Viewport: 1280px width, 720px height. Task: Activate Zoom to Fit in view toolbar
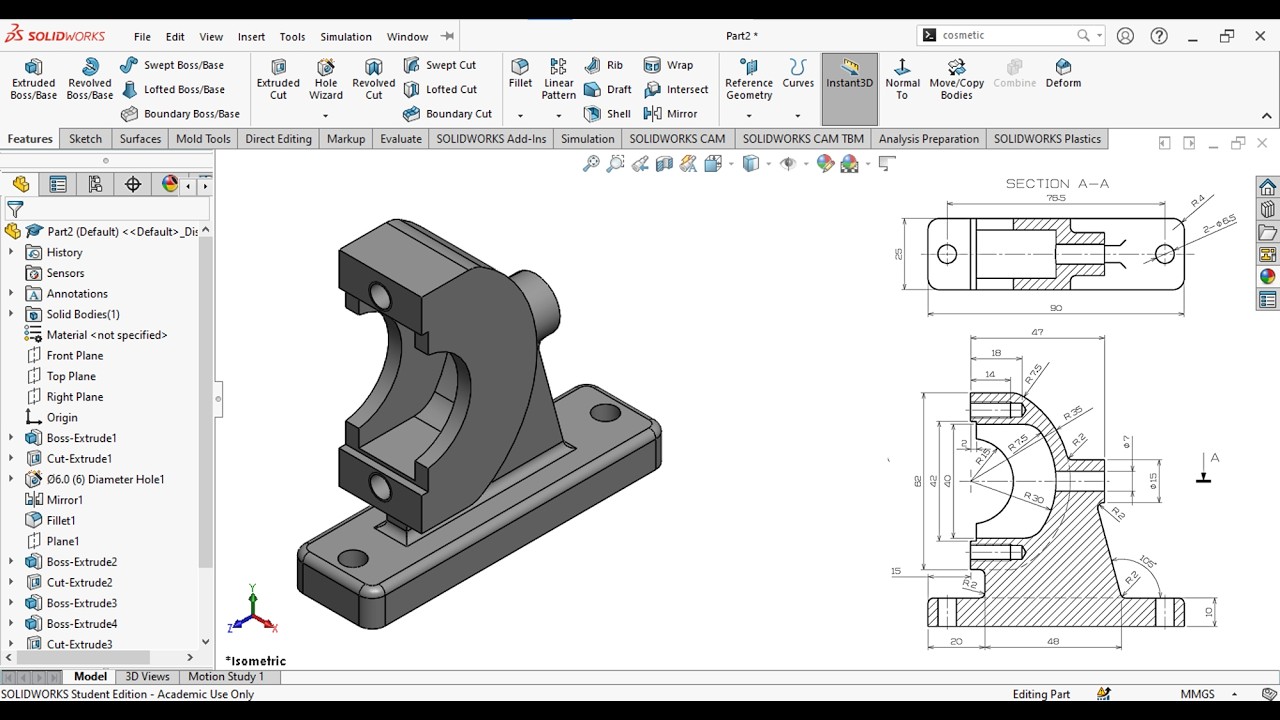click(591, 164)
